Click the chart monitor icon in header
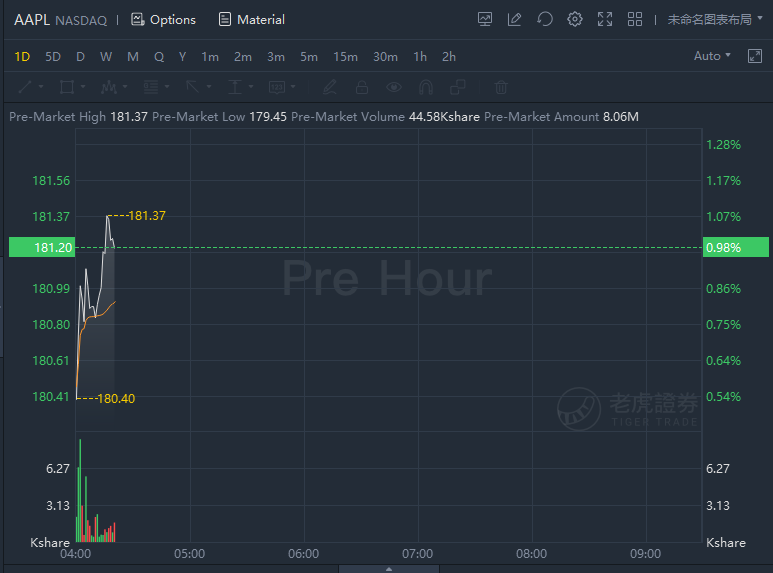 485,20
